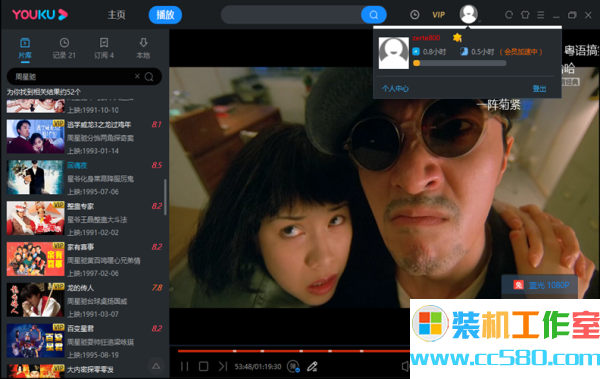Open the main menu hamburger icon
The image size is (600, 379).
pos(541,15)
